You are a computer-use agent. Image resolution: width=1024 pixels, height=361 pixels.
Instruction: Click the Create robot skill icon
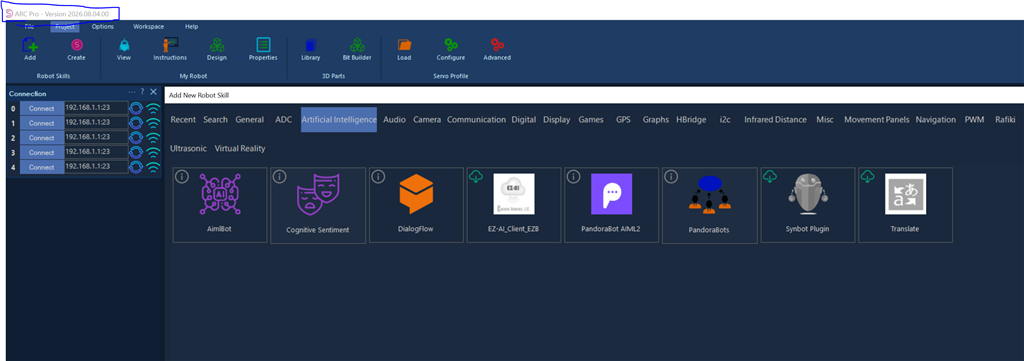(x=76, y=45)
